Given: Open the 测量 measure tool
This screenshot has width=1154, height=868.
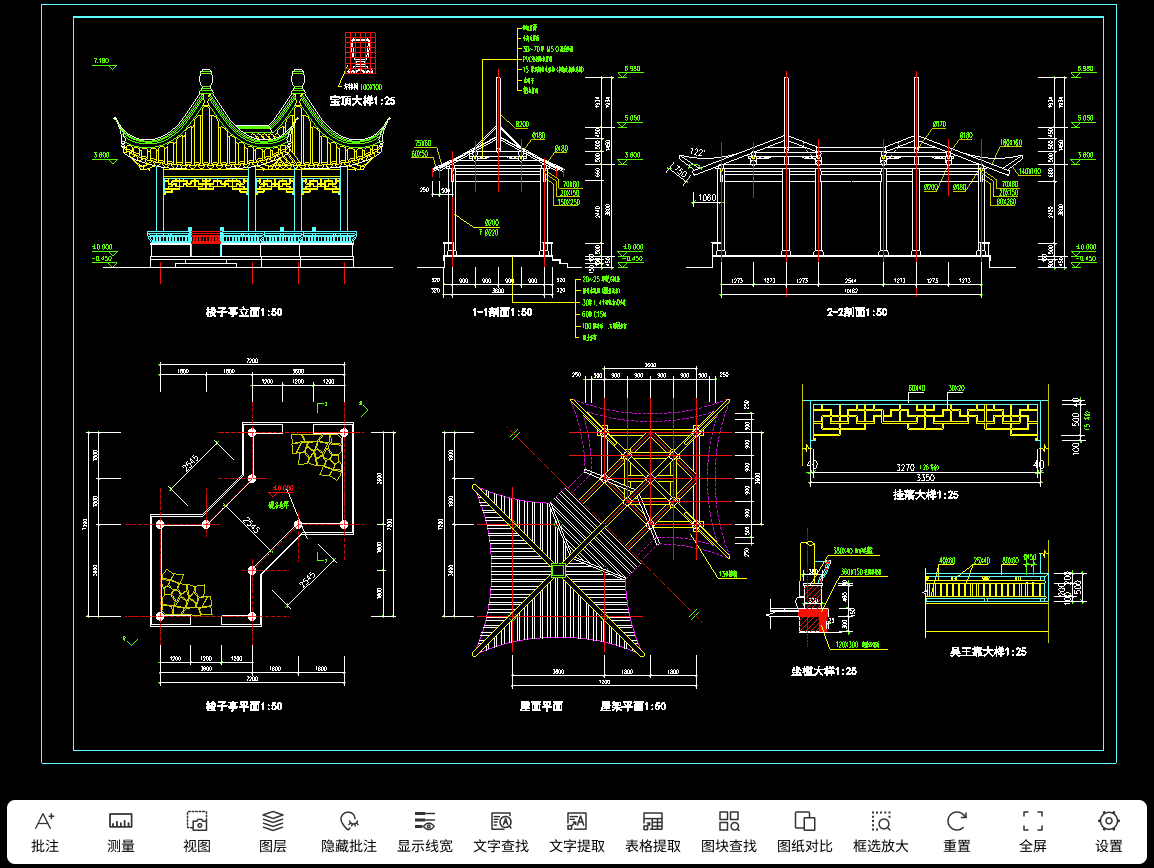Looking at the screenshot, I should (x=121, y=831).
